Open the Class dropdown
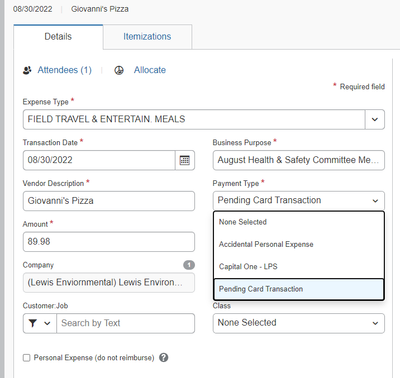The width and height of the screenshot is (400, 378). coord(299,323)
